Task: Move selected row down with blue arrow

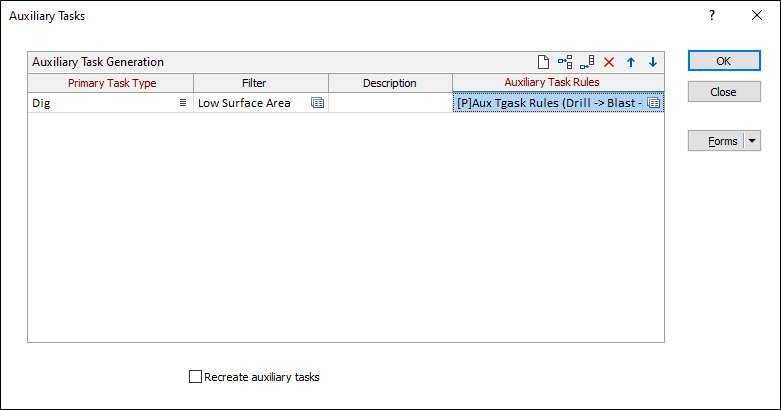Action: tap(652, 62)
